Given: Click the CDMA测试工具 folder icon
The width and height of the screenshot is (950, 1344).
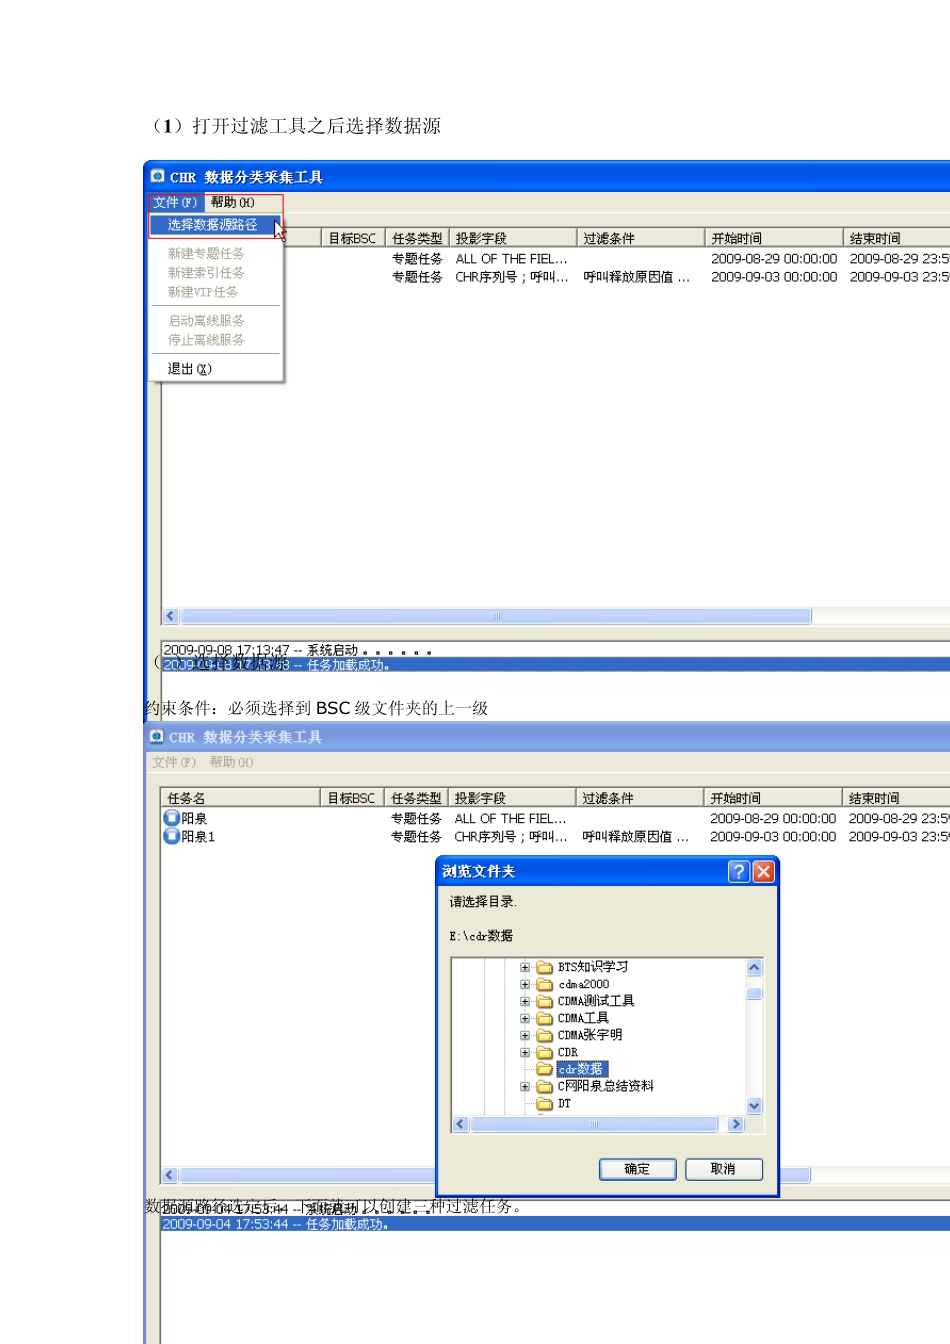Looking at the screenshot, I should (x=545, y=1001).
